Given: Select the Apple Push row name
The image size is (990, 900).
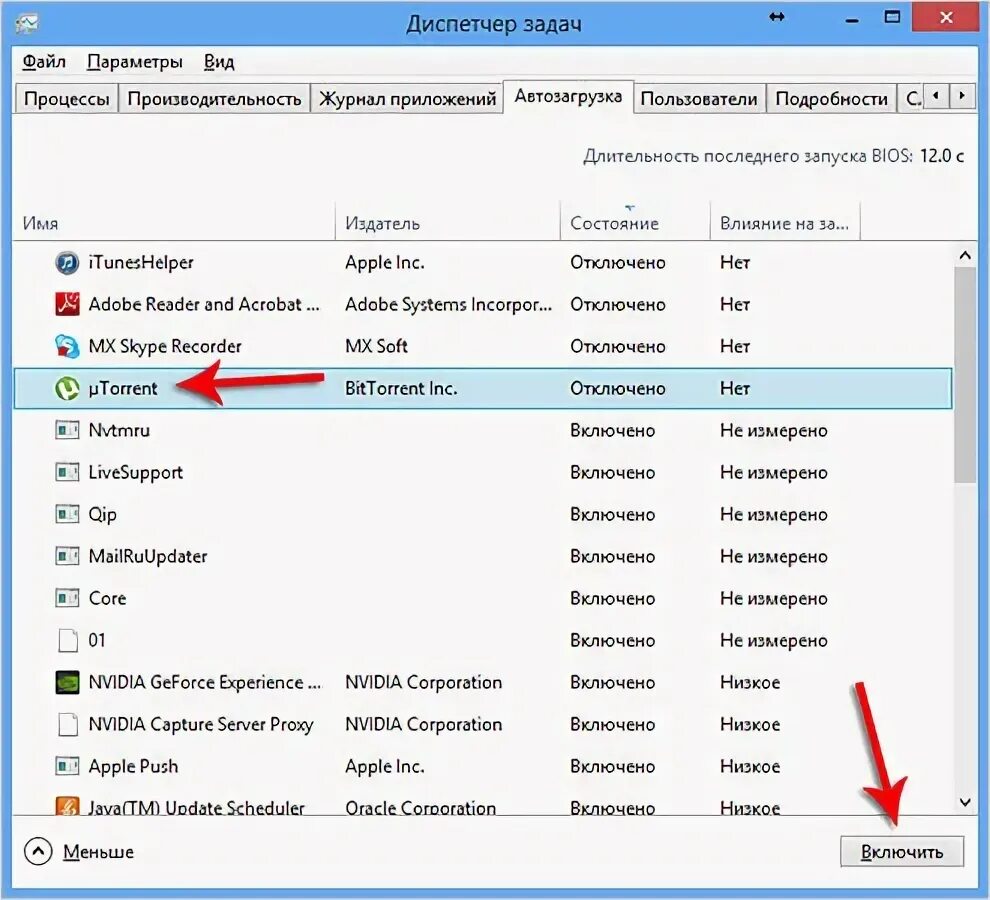Looking at the screenshot, I should click(133, 766).
